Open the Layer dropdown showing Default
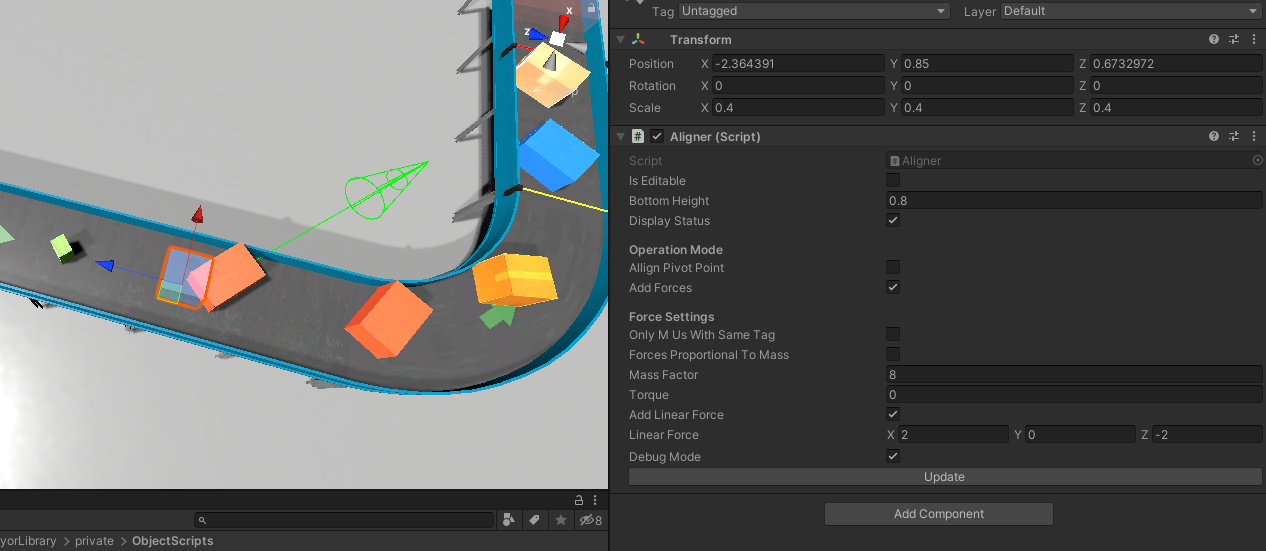Viewport: 1266px width, 551px height. (1130, 11)
